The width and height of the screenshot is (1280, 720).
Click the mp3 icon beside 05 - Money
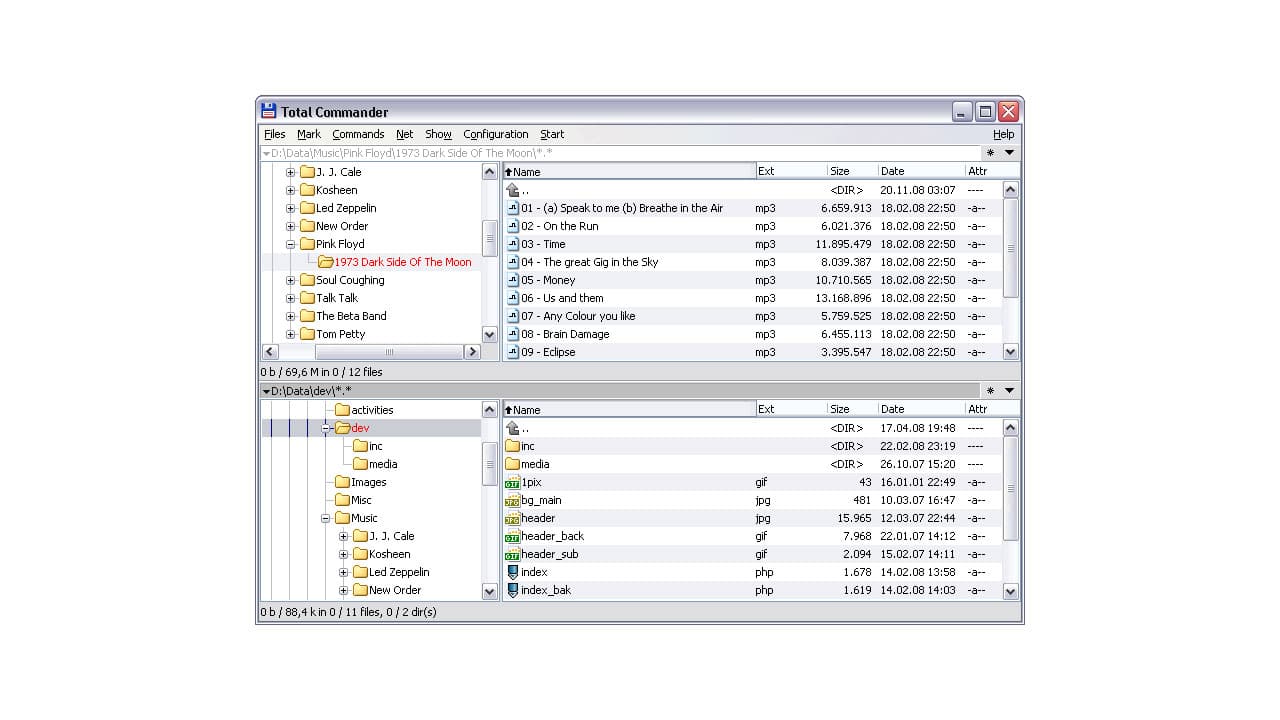tap(513, 280)
